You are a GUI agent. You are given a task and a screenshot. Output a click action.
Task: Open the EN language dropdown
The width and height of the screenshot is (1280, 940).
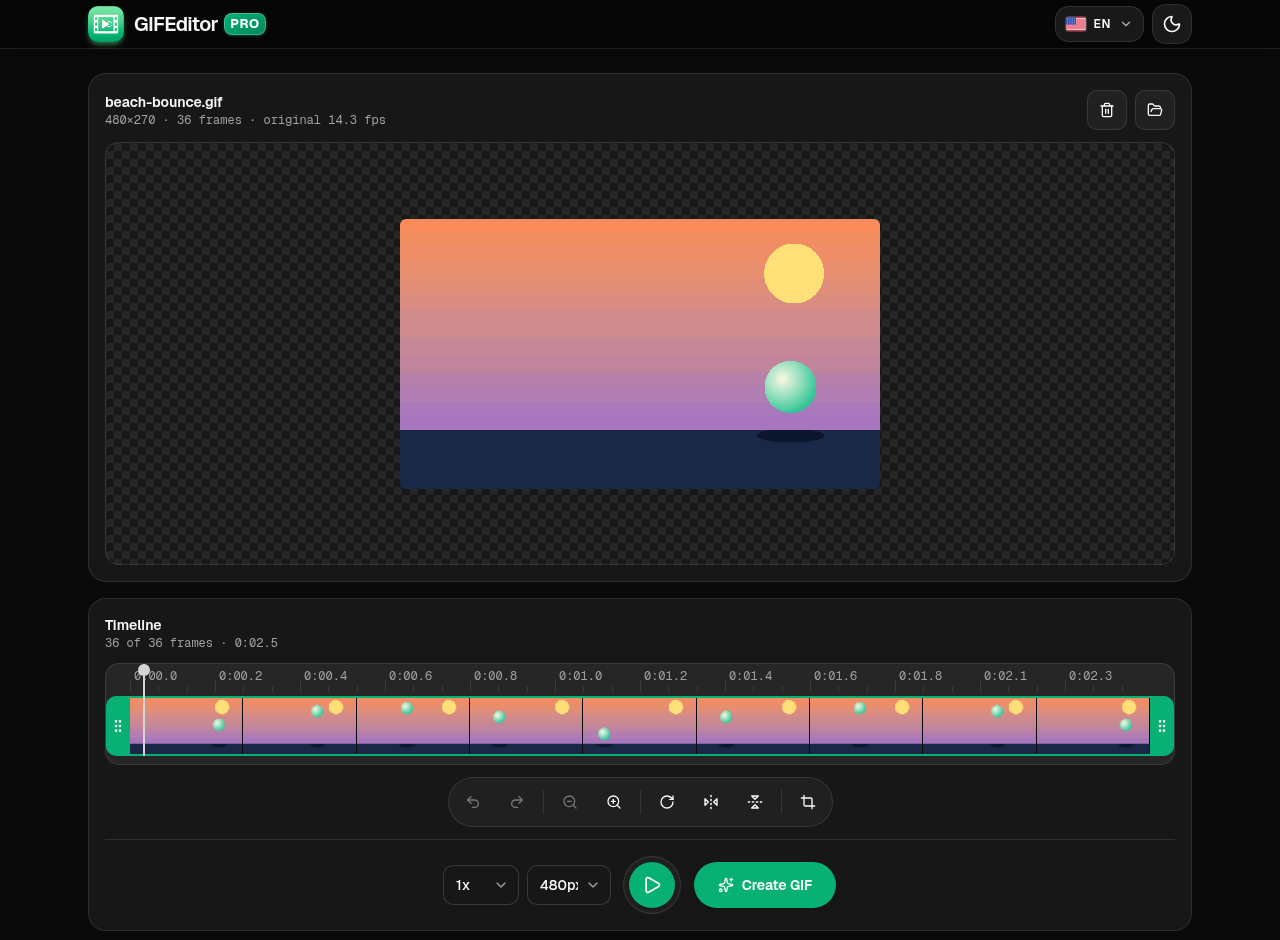click(x=1099, y=24)
